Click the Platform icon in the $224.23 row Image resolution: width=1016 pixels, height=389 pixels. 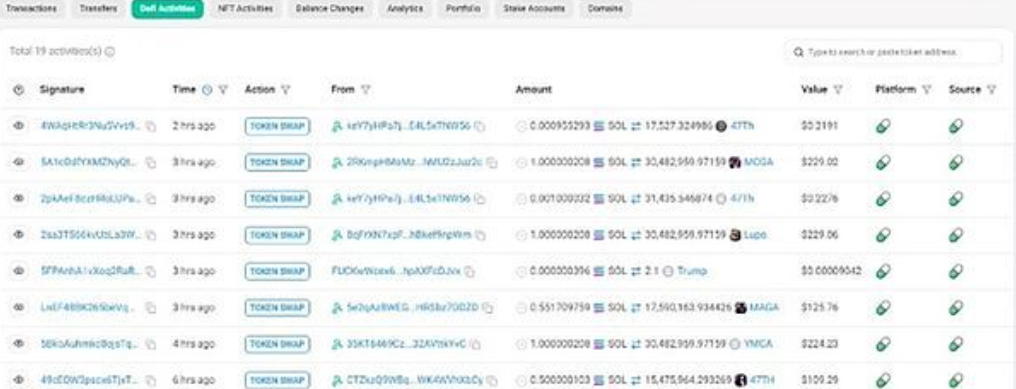(x=883, y=344)
